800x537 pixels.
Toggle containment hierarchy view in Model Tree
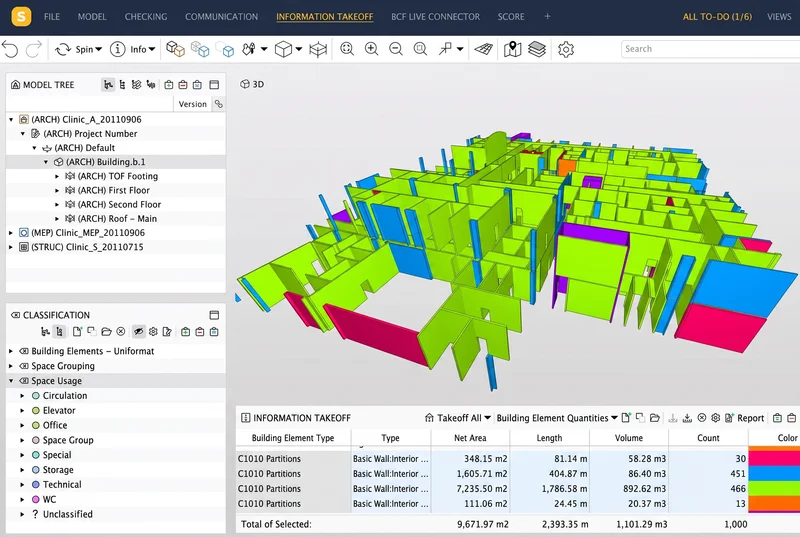[x=108, y=85]
